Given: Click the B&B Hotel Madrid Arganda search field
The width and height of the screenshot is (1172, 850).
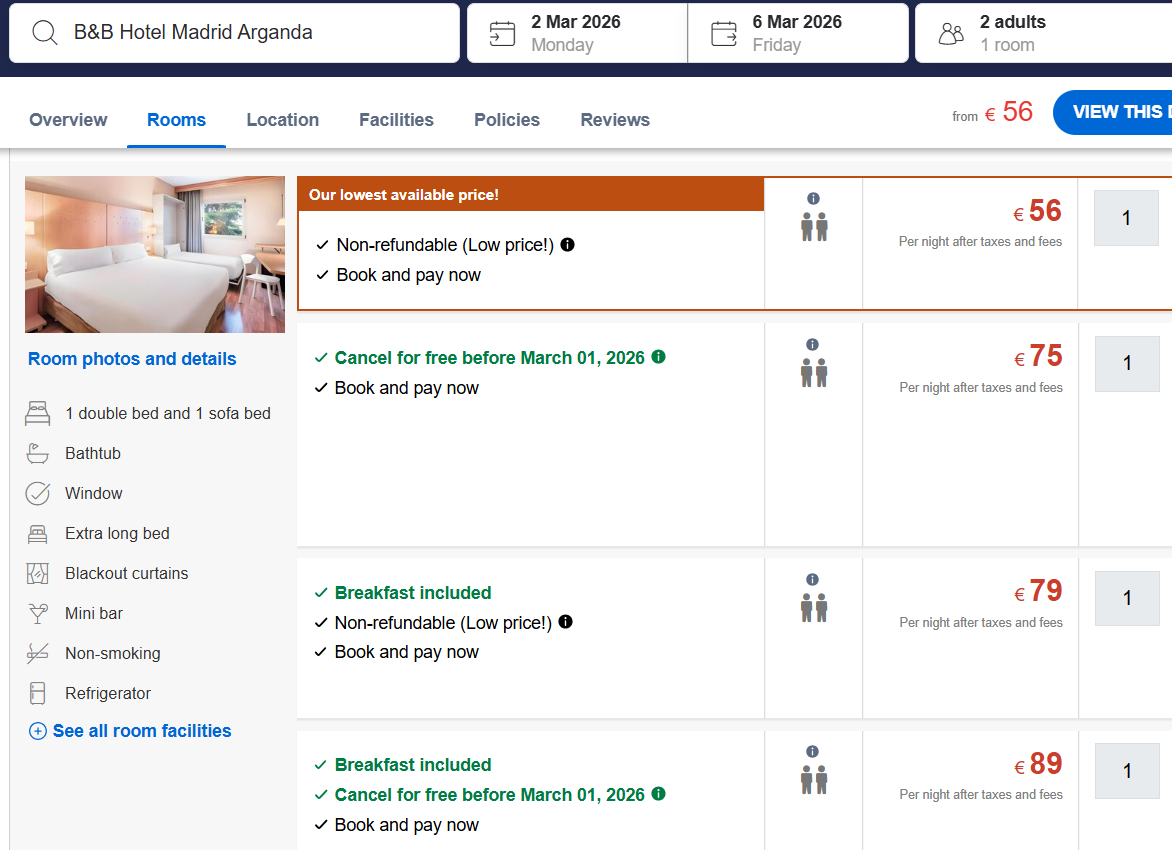Looking at the screenshot, I should pos(250,32).
